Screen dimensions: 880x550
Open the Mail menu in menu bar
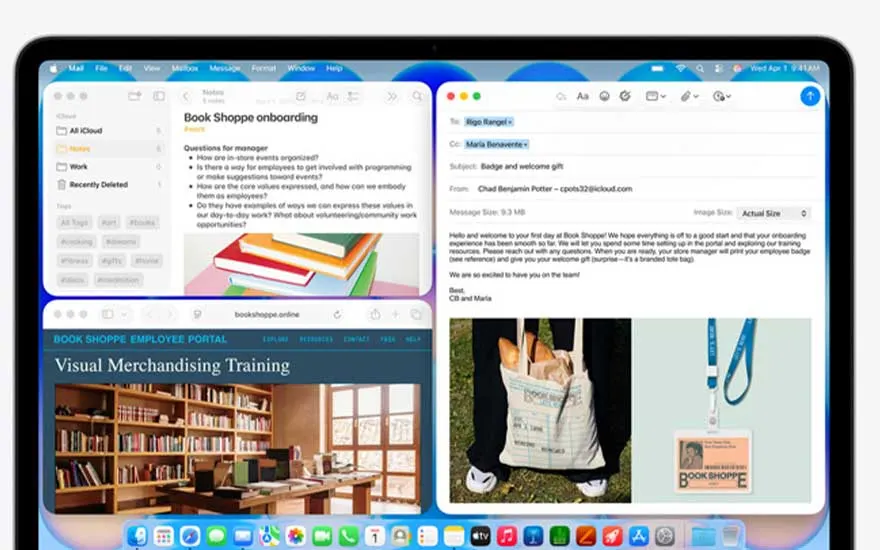76,68
